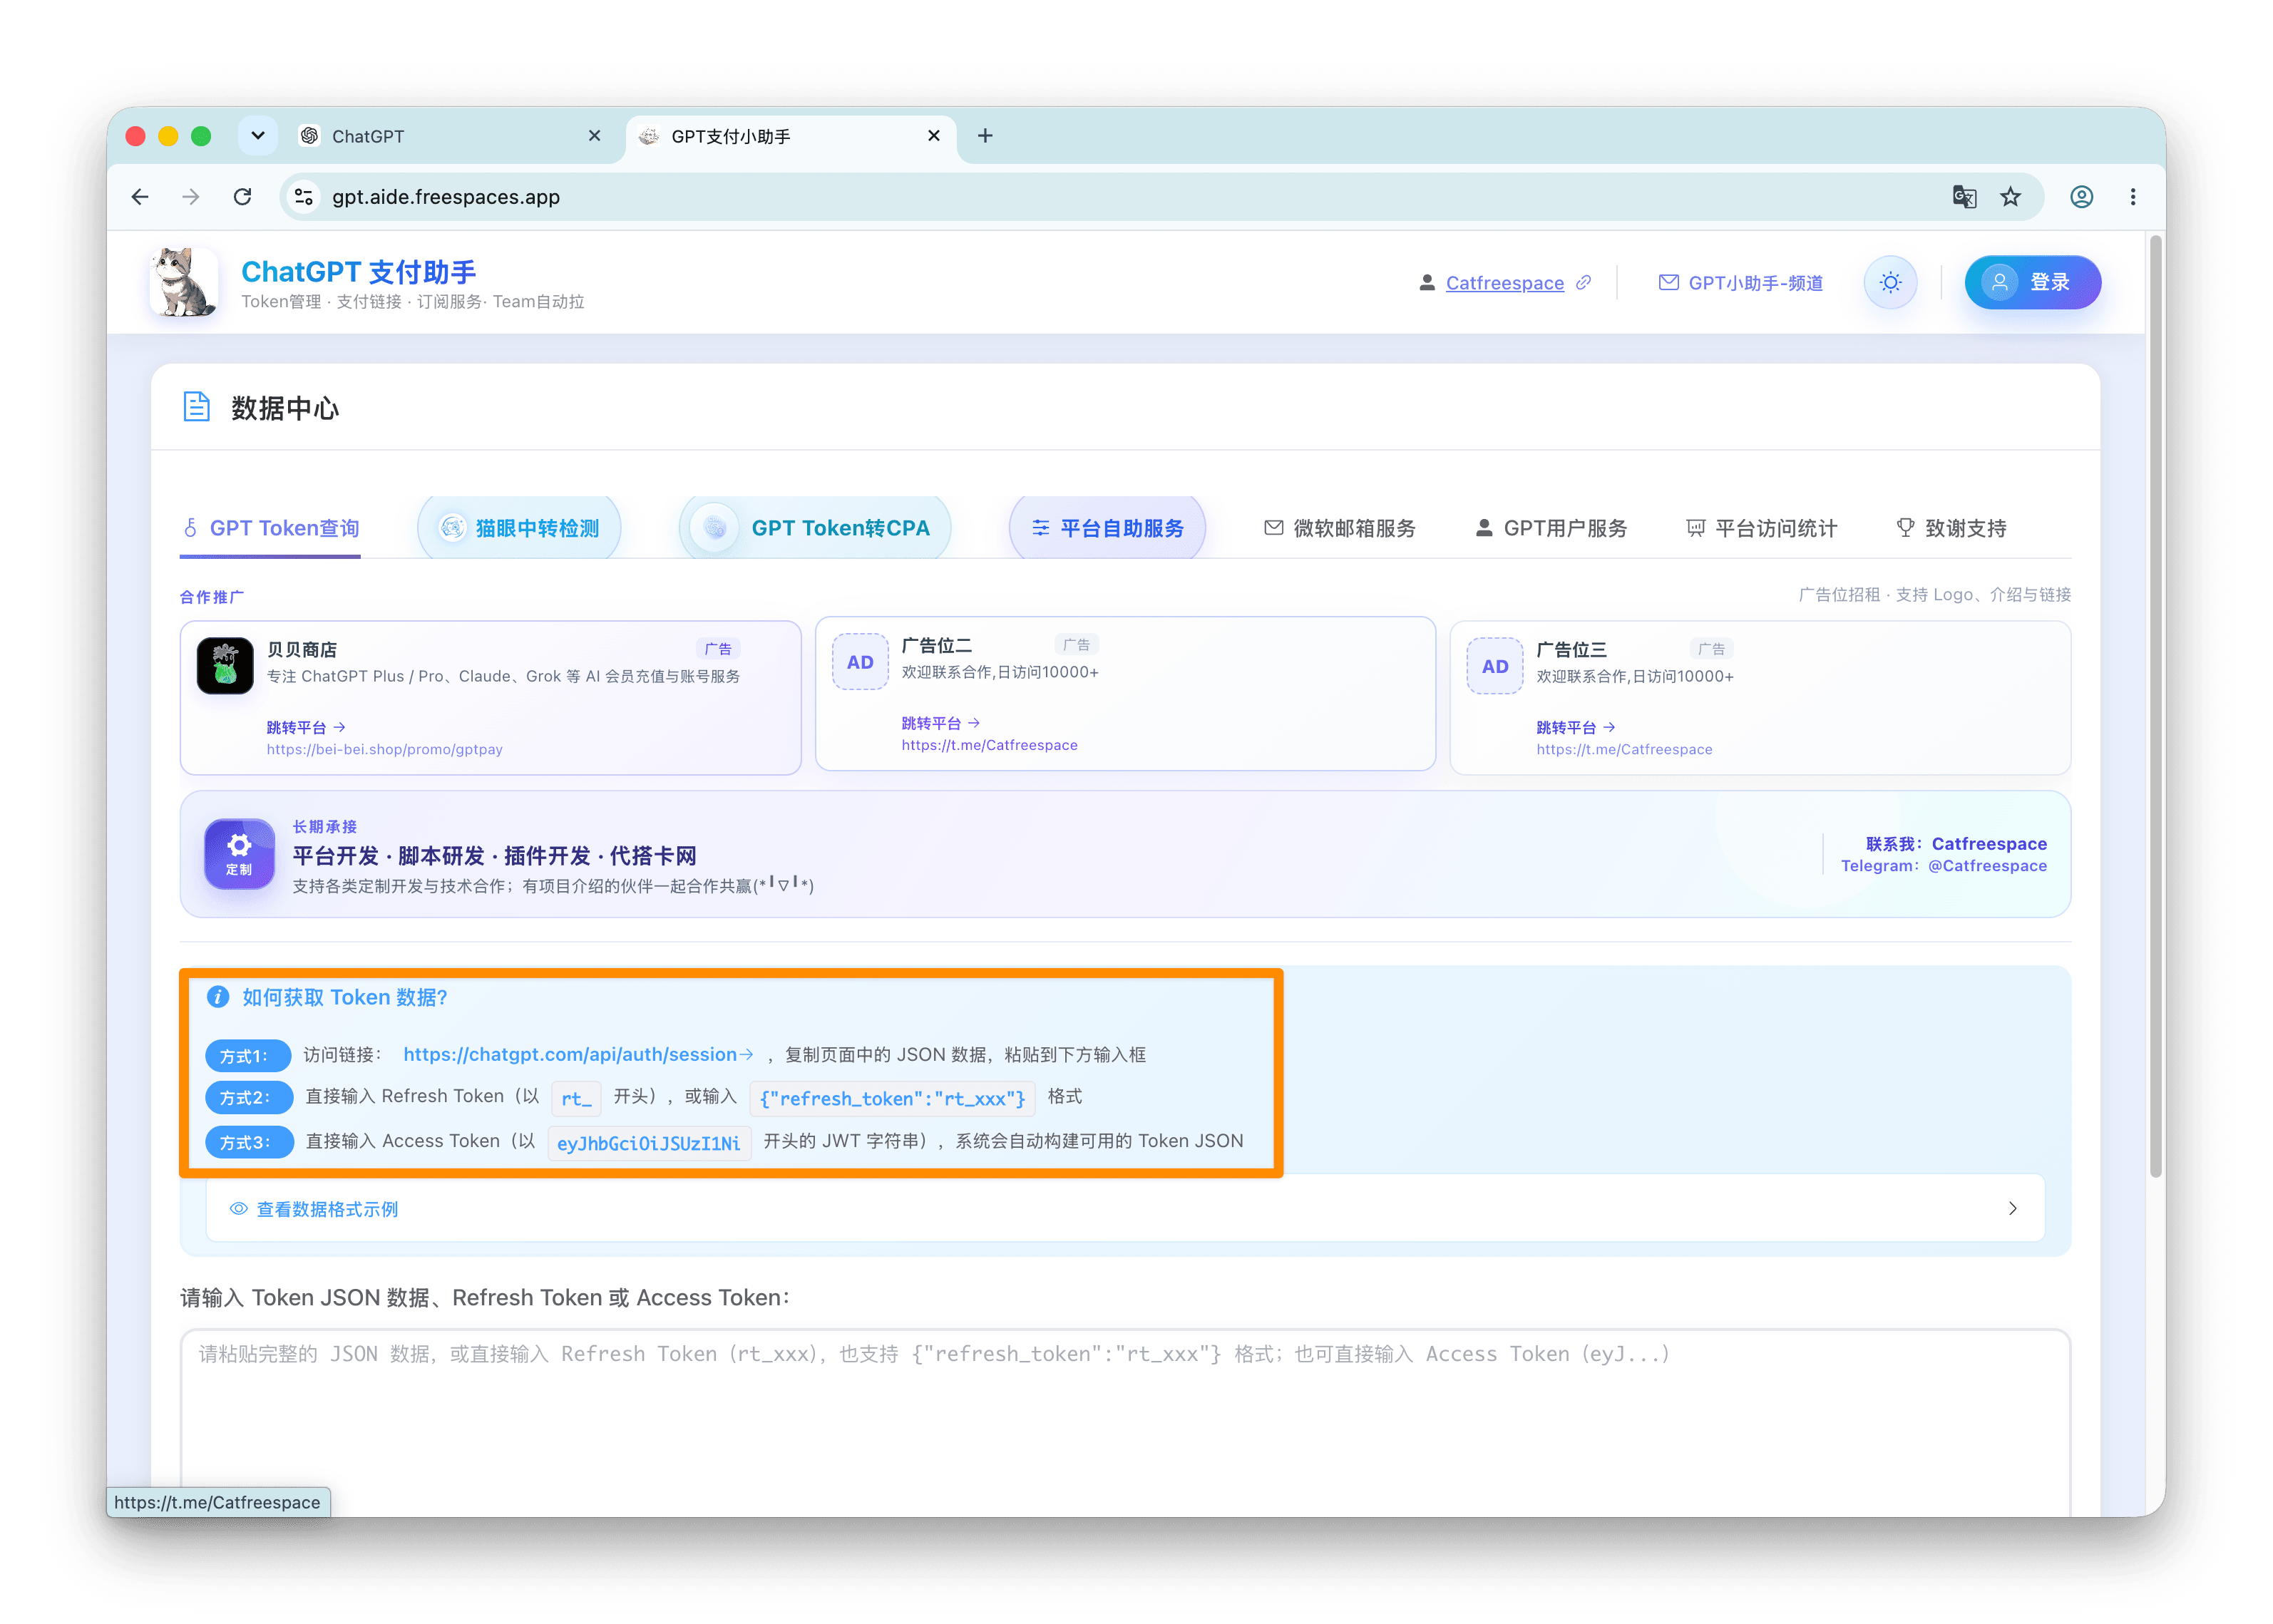Open the t.me/Catfreespace URL under 广告位三
This screenshot has width=2273, height=1624.
[x=1624, y=749]
